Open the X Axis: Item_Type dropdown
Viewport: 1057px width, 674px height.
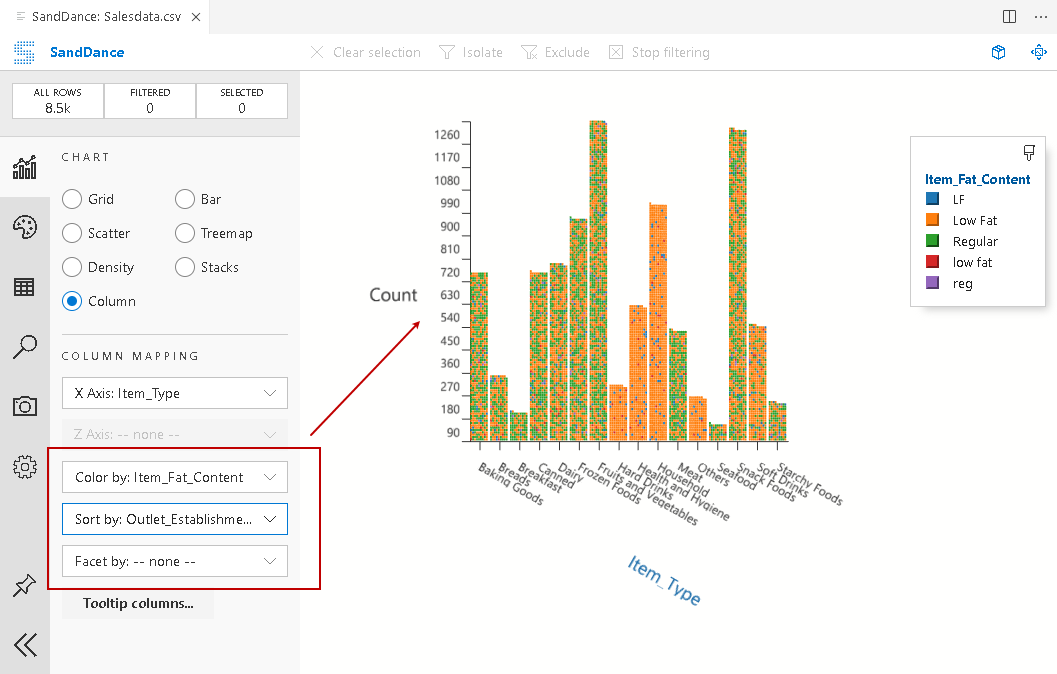175,393
